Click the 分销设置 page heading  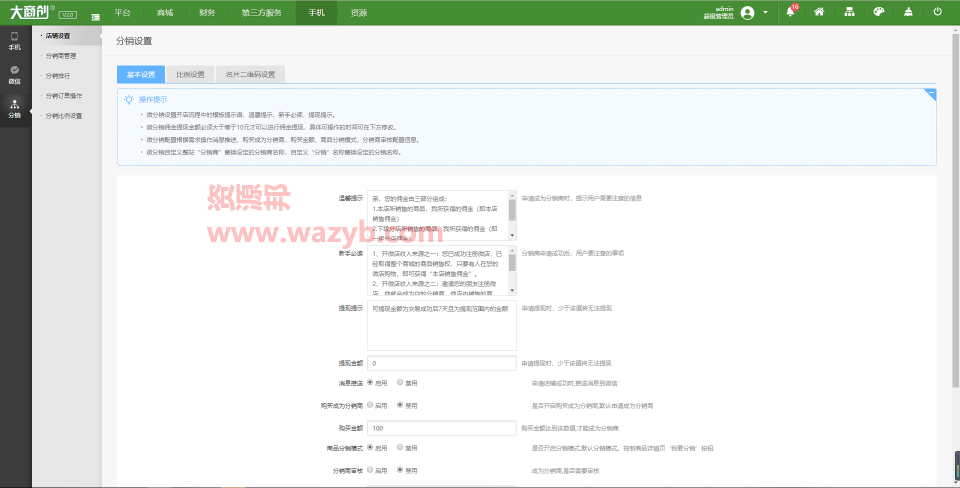(x=133, y=41)
